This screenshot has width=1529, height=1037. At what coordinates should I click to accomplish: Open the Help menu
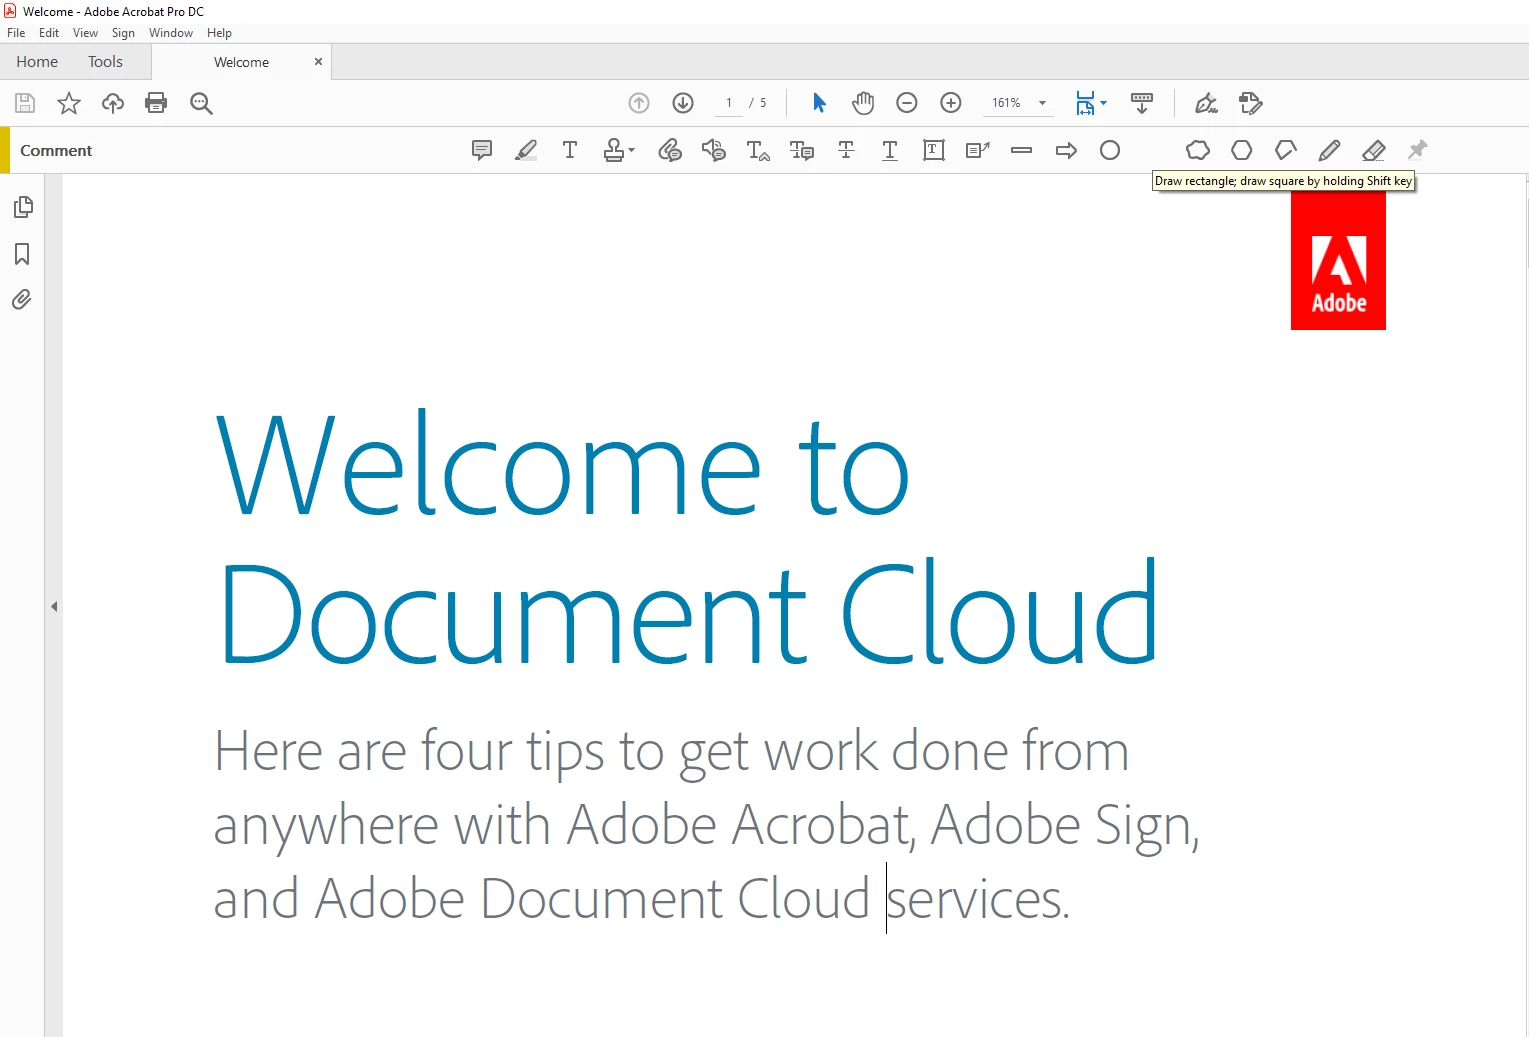coord(219,33)
